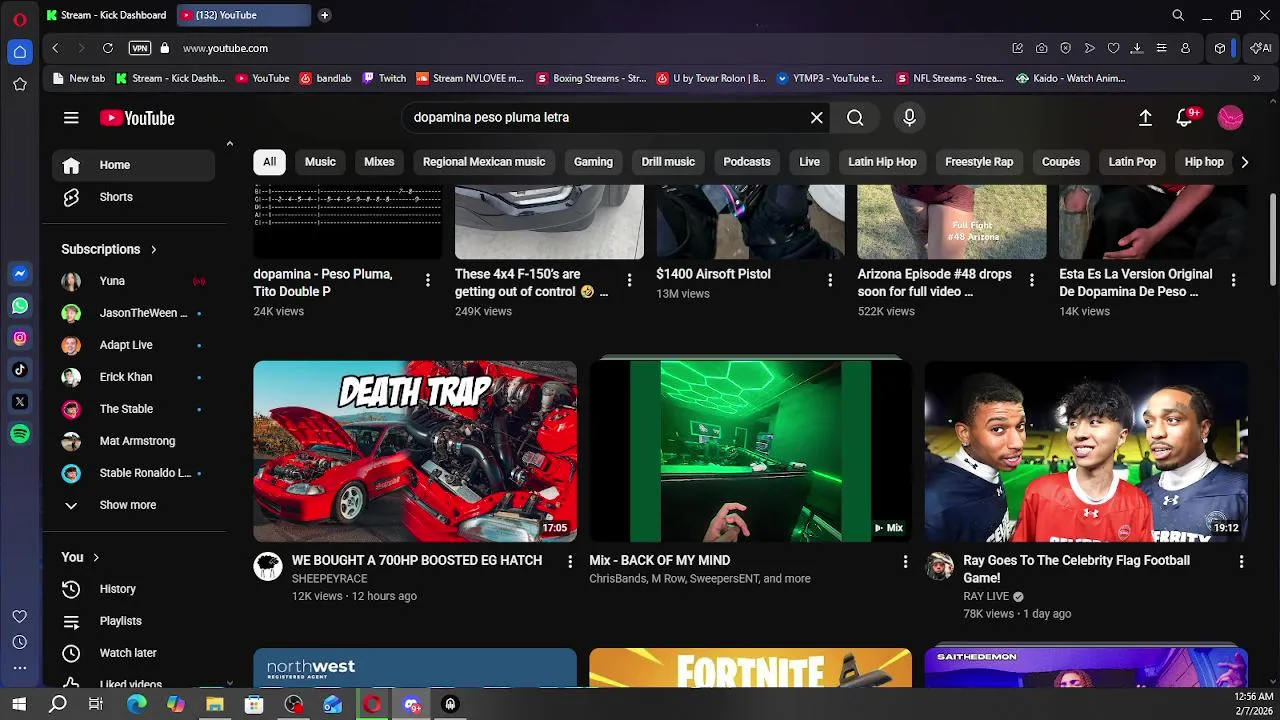Open the green room Mix thumbnail
Screen dimensions: 1280x720
[x=751, y=451]
